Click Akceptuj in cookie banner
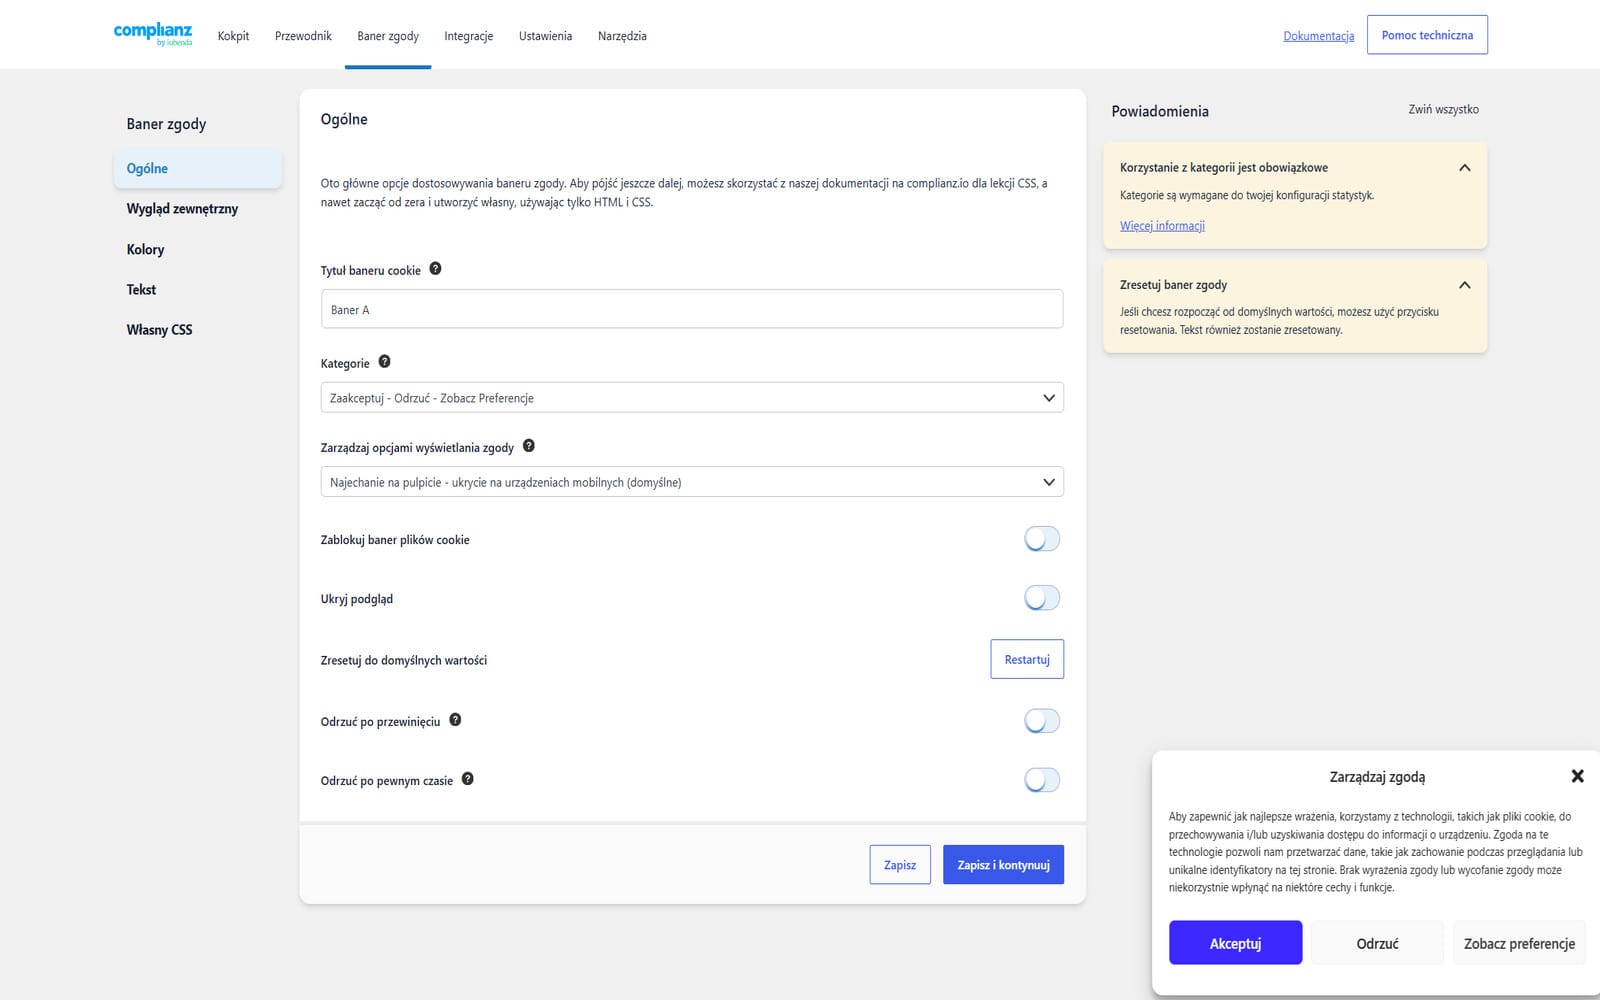 (1235, 943)
